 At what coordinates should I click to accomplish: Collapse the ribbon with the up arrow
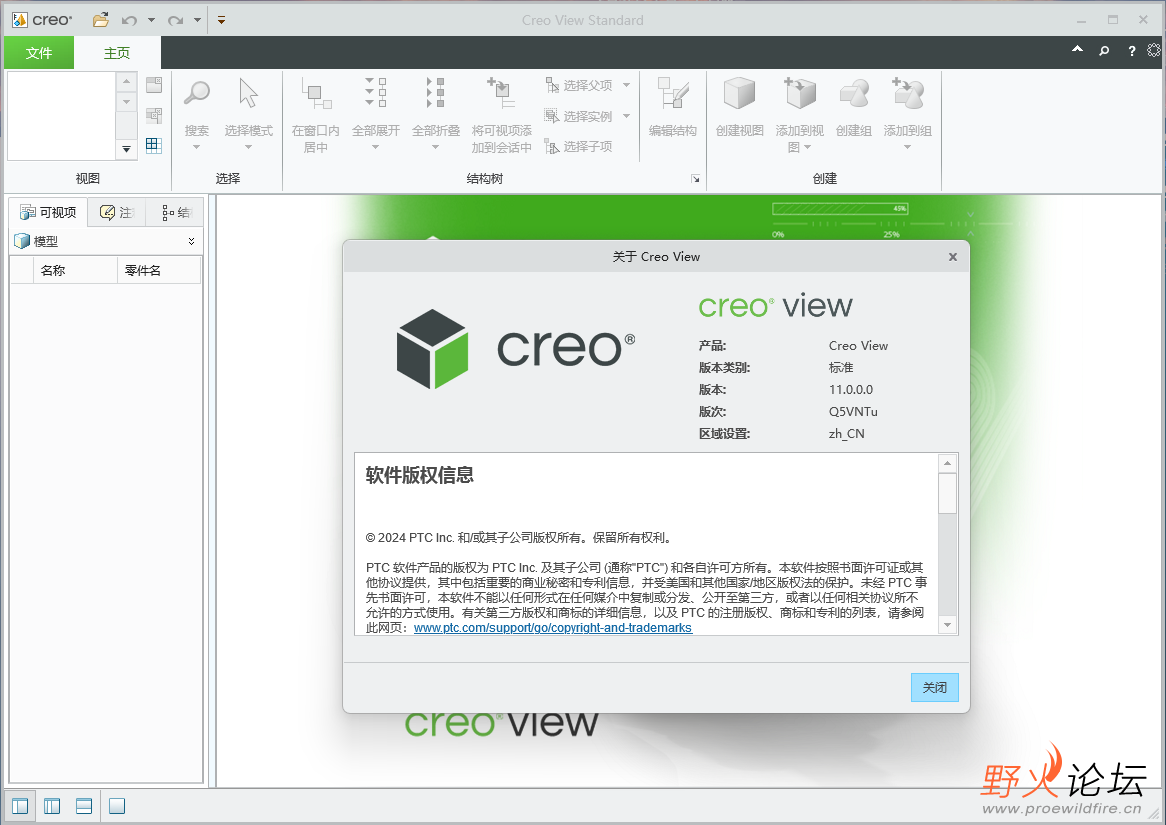point(1077,50)
